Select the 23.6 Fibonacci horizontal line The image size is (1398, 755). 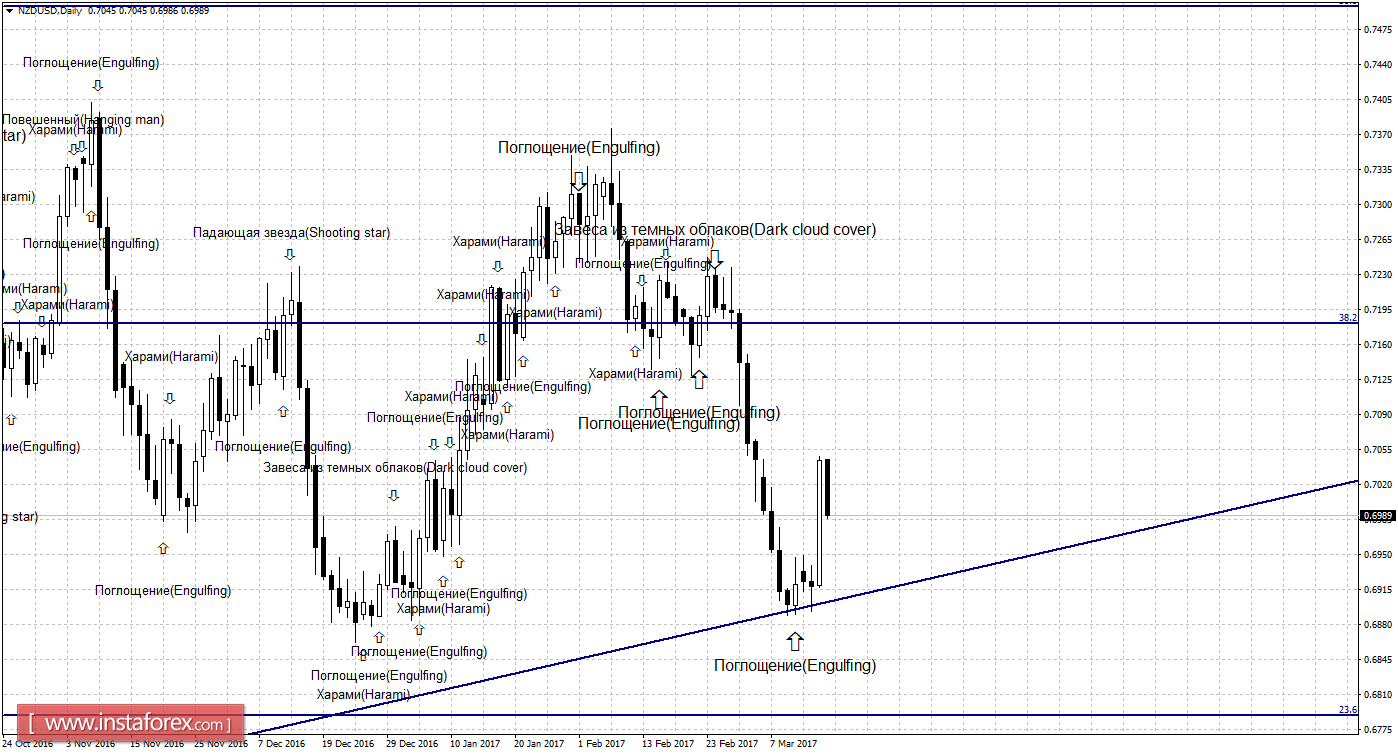click(x=680, y=715)
